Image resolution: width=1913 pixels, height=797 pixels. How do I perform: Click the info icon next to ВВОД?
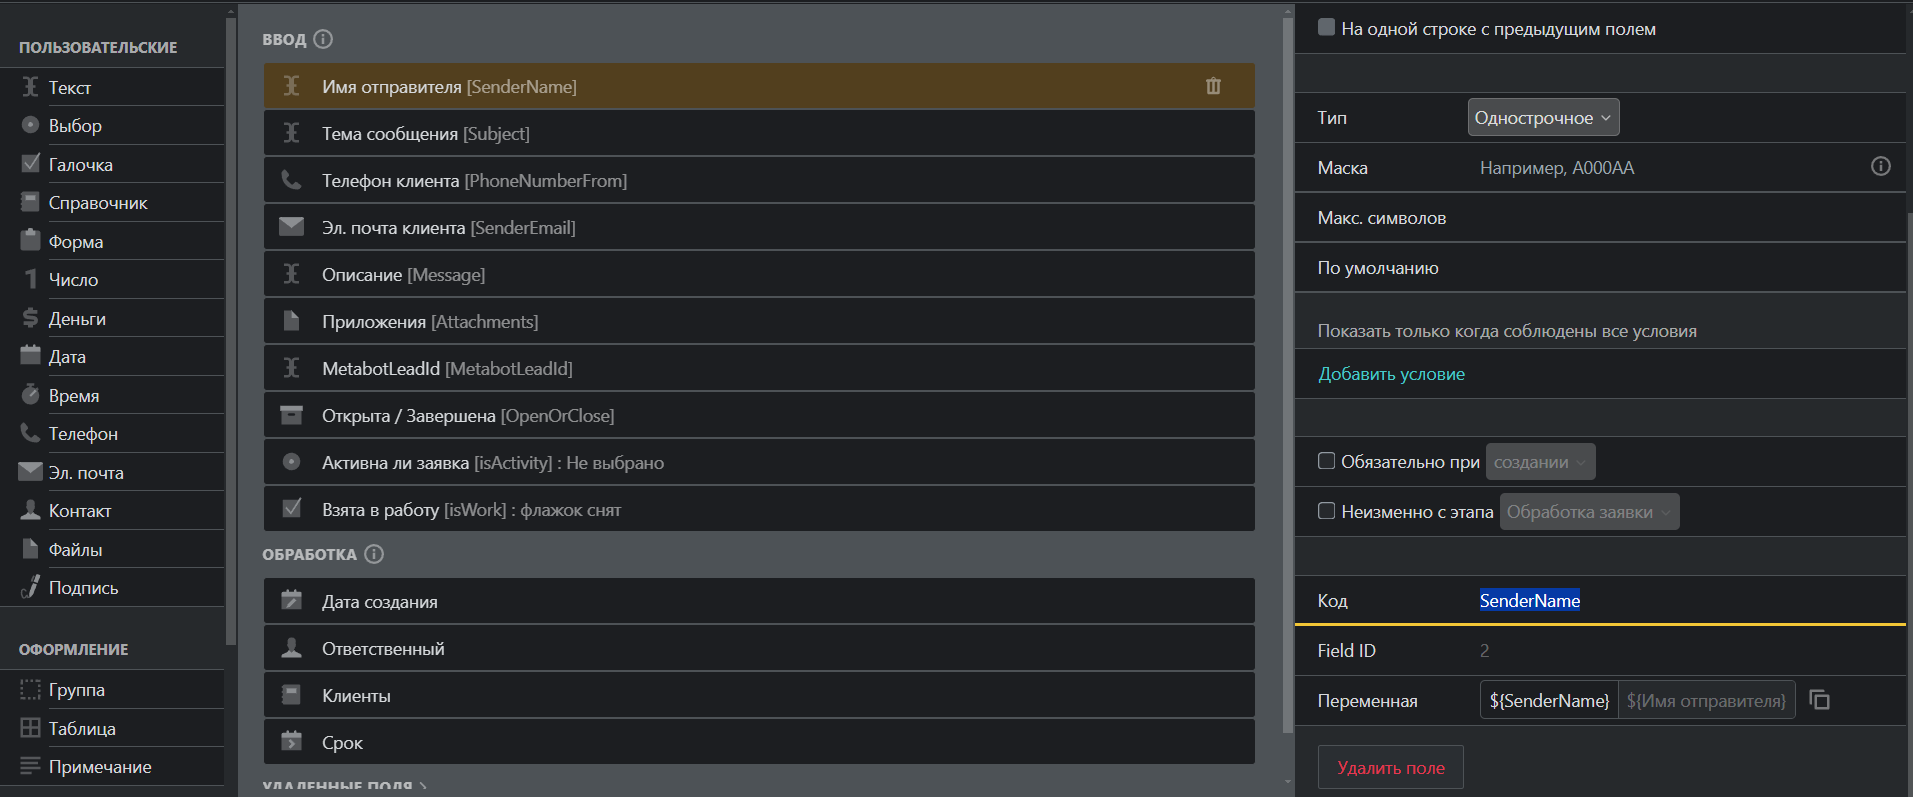323,39
